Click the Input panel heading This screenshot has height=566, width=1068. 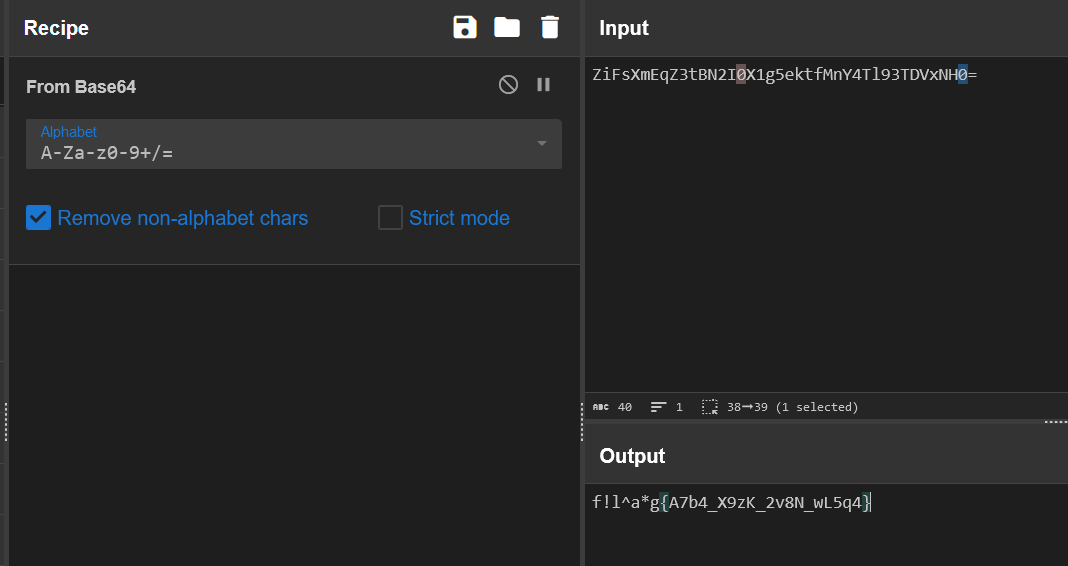point(624,28)
